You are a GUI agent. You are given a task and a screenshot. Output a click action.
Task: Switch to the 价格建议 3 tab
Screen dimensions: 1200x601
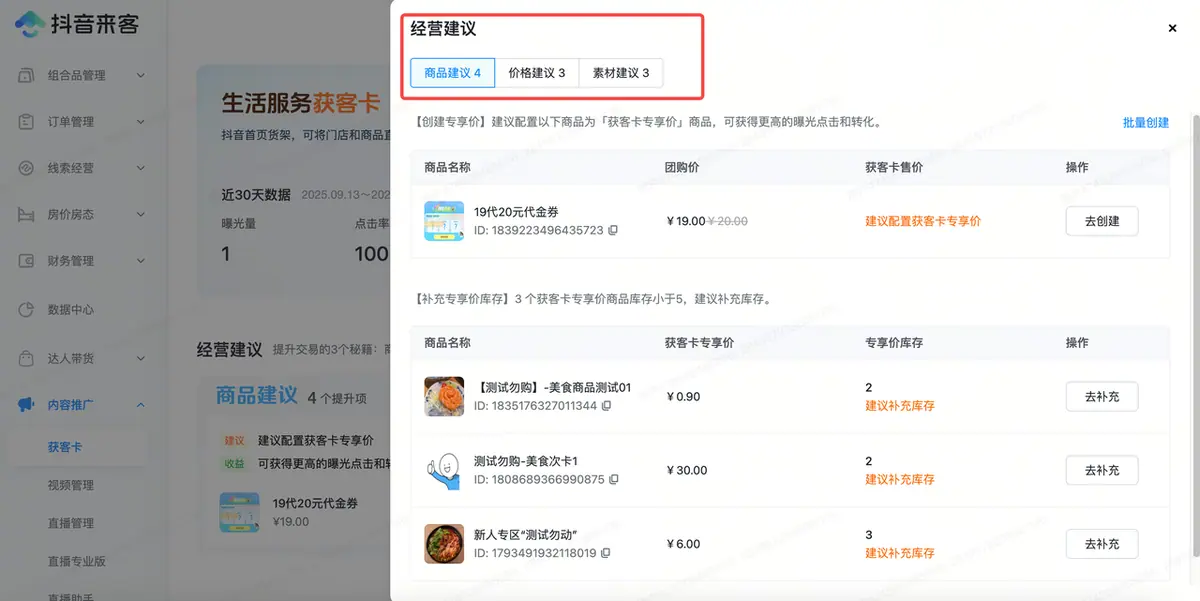pos(537,73)
